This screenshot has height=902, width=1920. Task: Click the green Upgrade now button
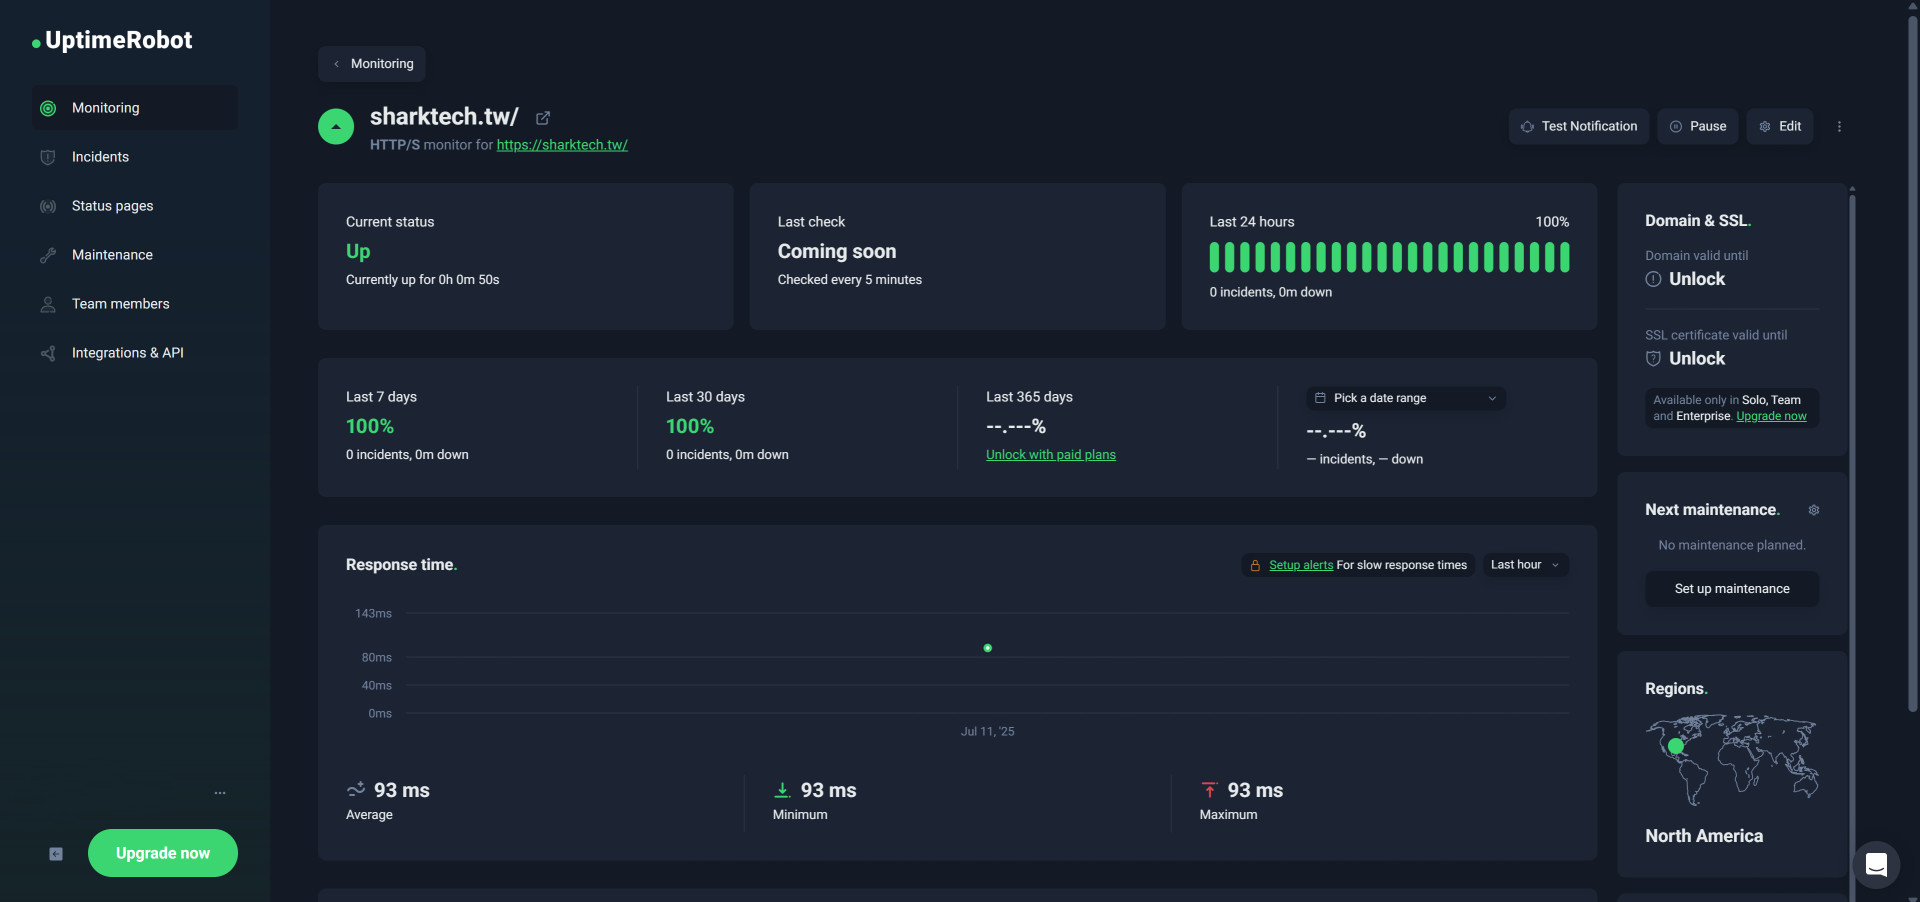(x=163, y=853)
